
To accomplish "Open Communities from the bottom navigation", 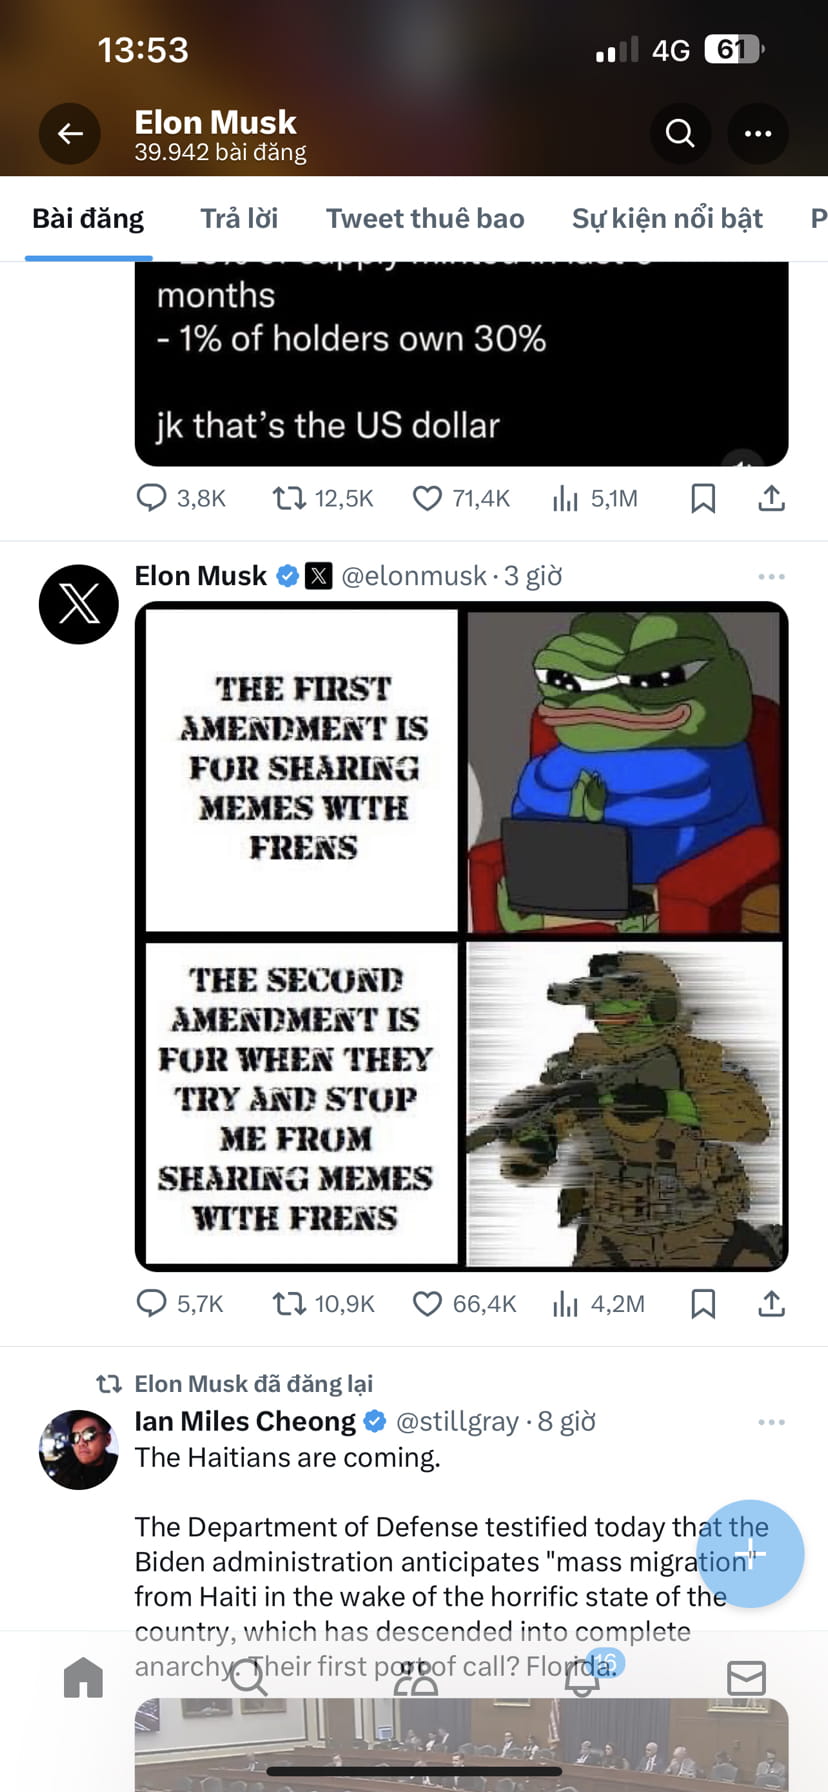I will point(414,1678).
